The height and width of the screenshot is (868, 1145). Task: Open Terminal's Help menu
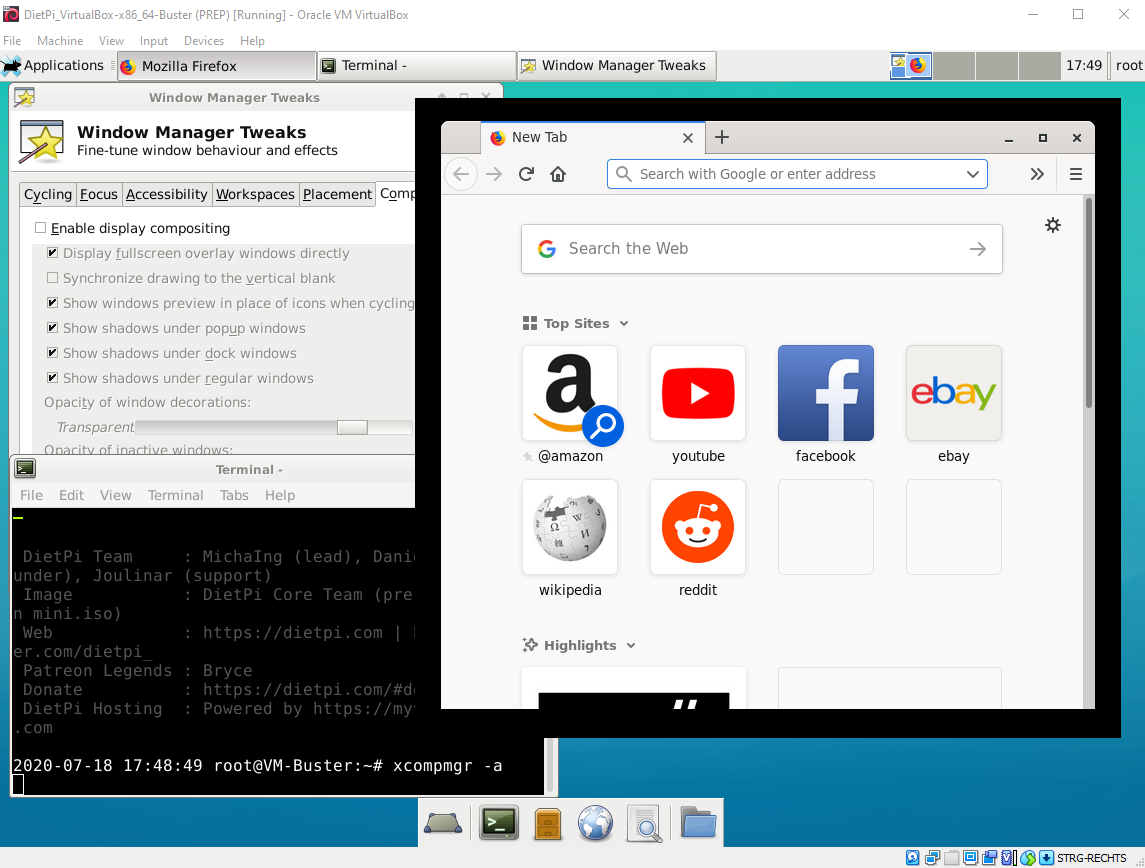point(280,495)
